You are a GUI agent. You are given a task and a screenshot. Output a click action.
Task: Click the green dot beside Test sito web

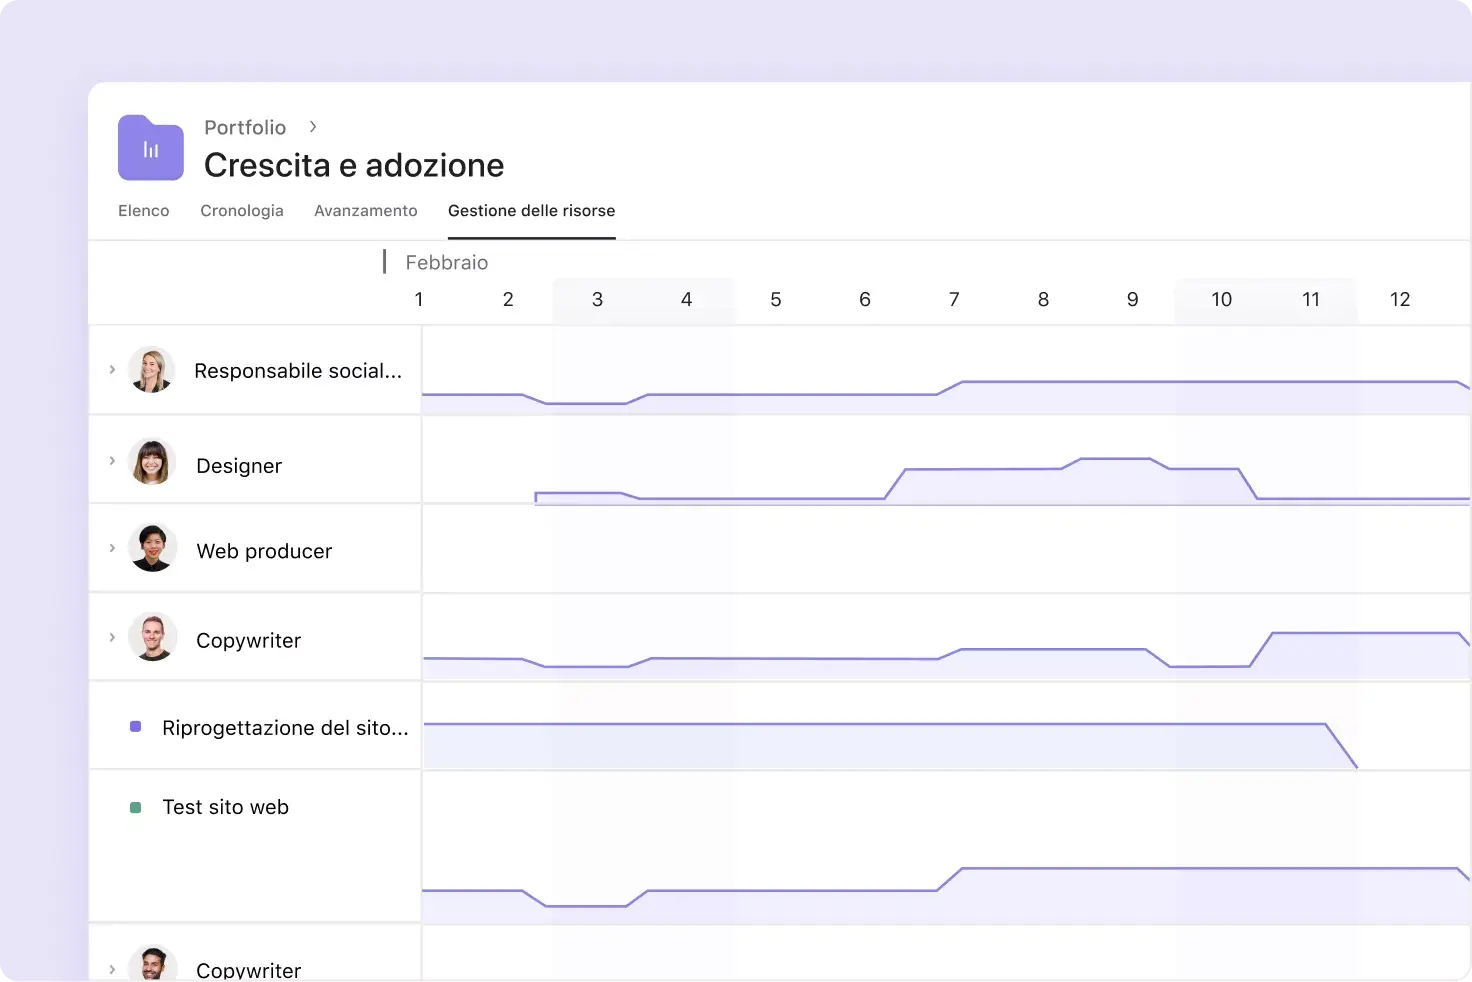pos(135,805)
